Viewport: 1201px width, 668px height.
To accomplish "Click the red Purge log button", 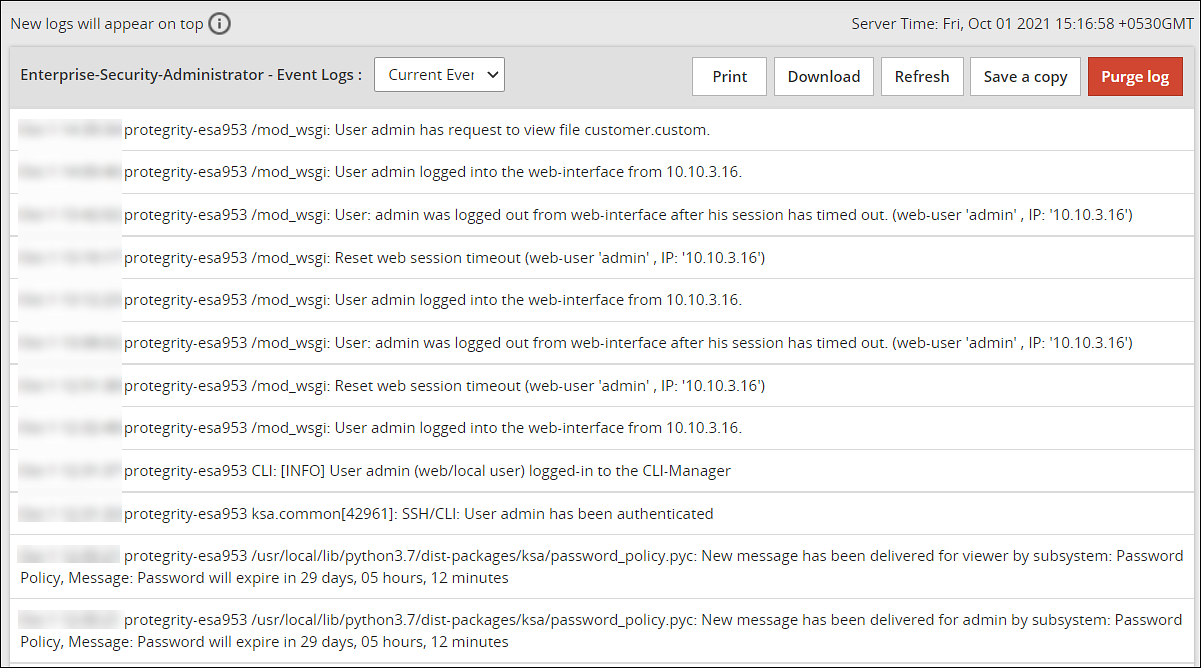I will tap(1135, 76).
